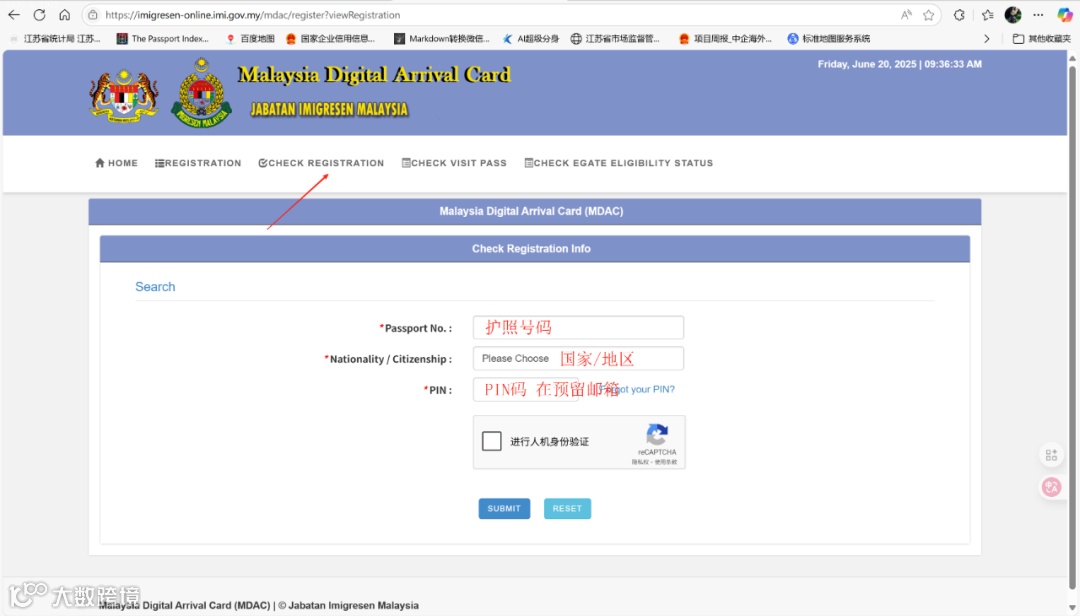The height and width of the screenshot is (616, 1080).
Task: Open the REGISTRATION menu item
Action: pos(198,163)
